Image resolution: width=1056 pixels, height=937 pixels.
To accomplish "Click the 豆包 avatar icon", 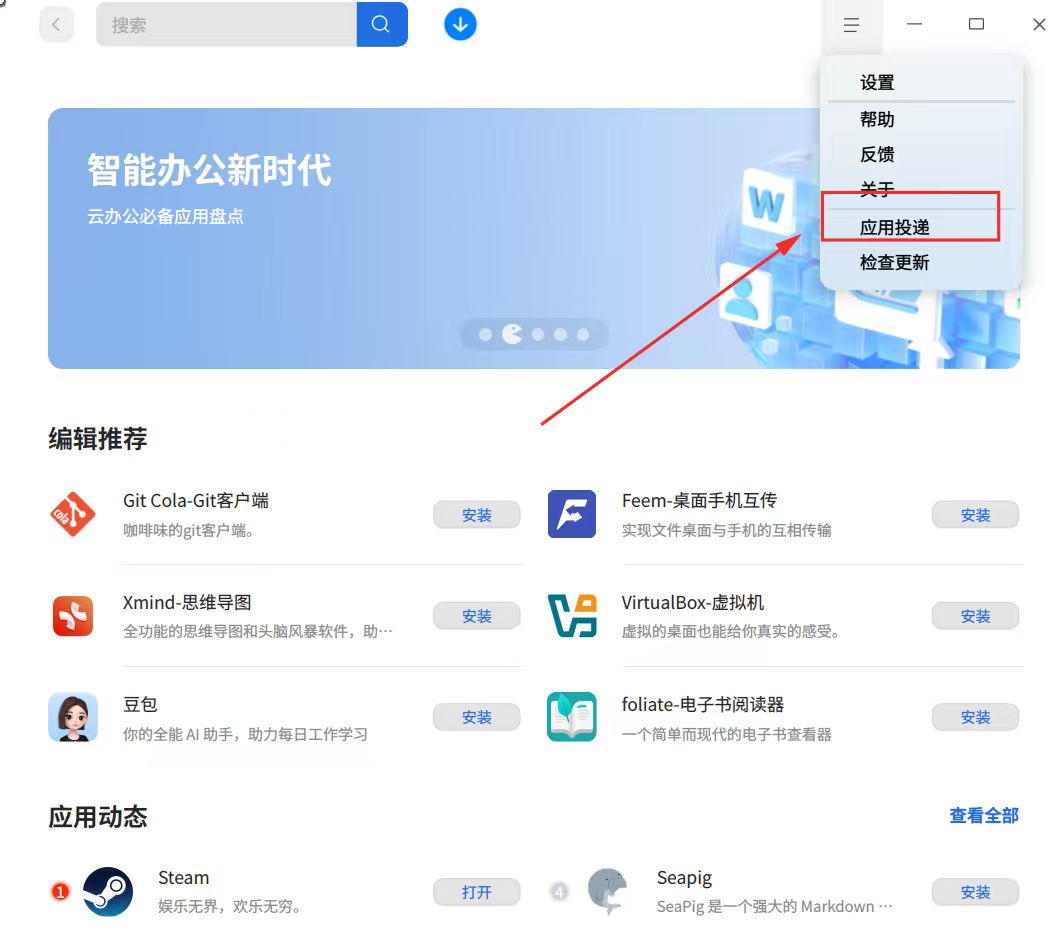I will point(73,717).
